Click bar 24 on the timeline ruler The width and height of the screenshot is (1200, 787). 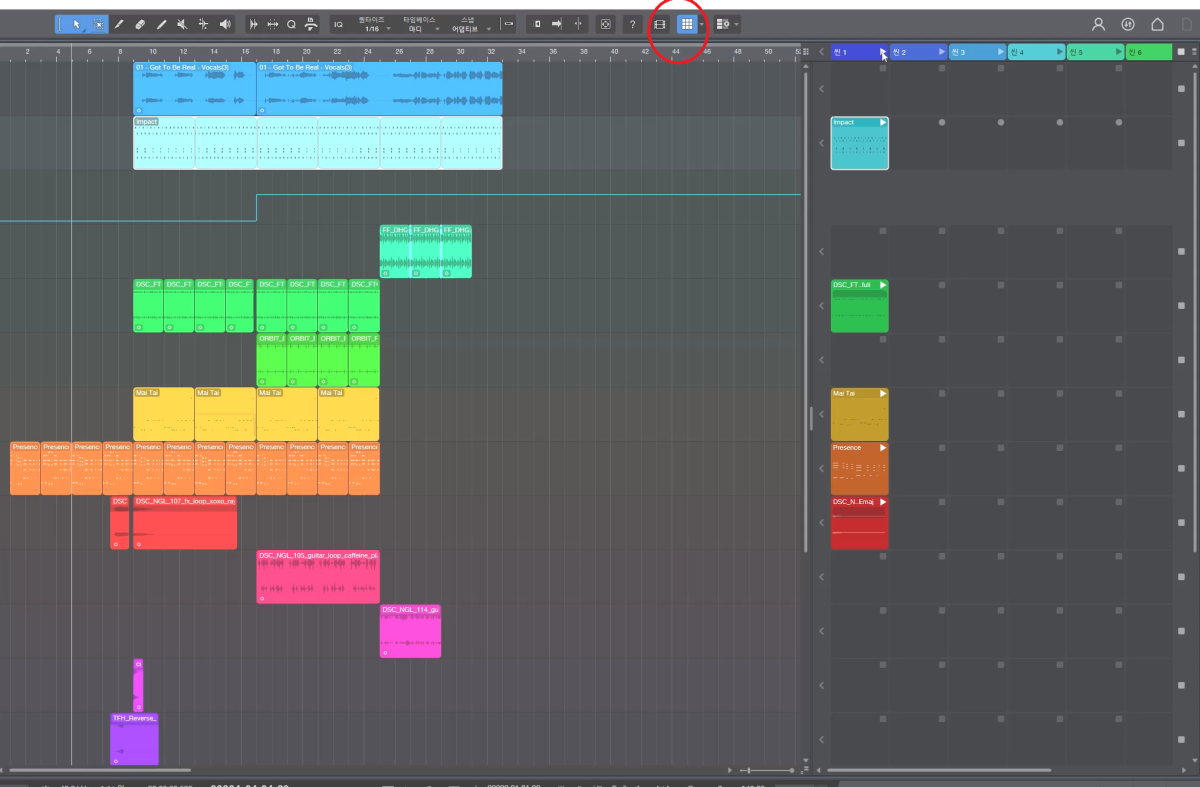(369, 51)
